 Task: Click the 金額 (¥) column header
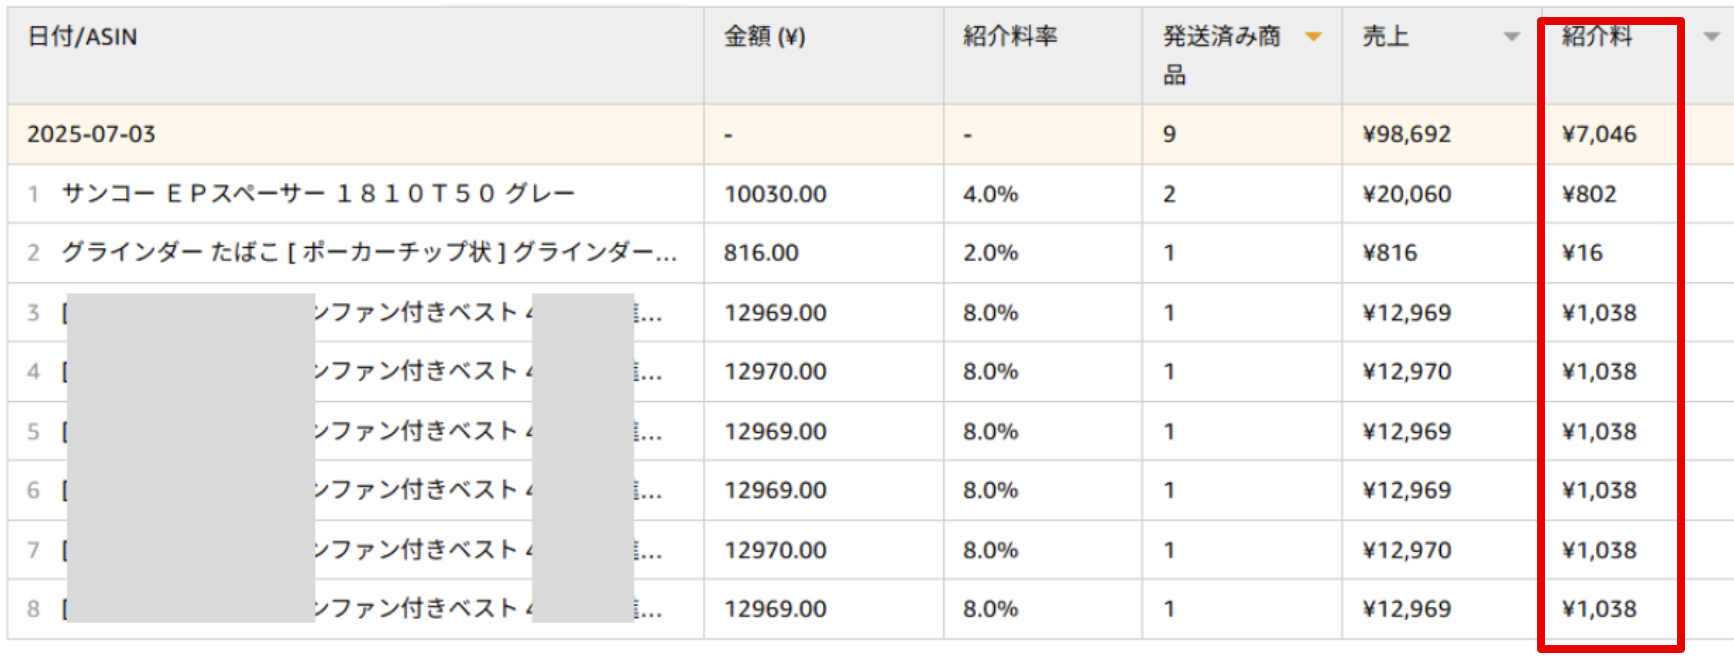click(764, 37)
